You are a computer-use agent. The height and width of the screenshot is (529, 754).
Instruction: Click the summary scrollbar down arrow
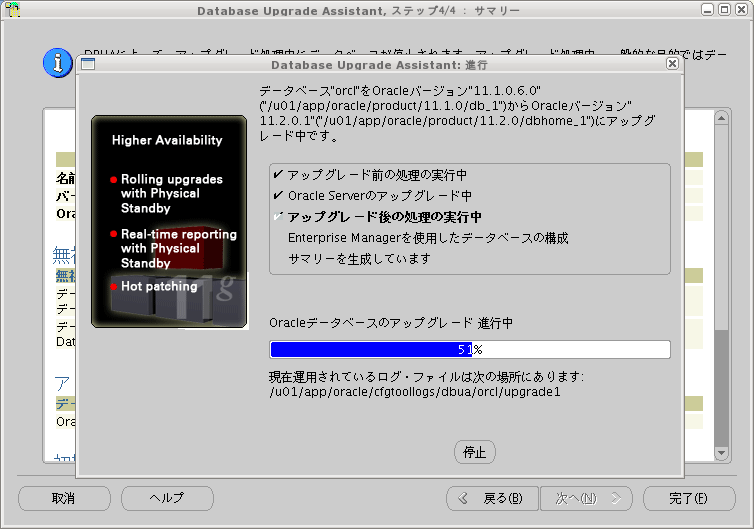point(721,453)
